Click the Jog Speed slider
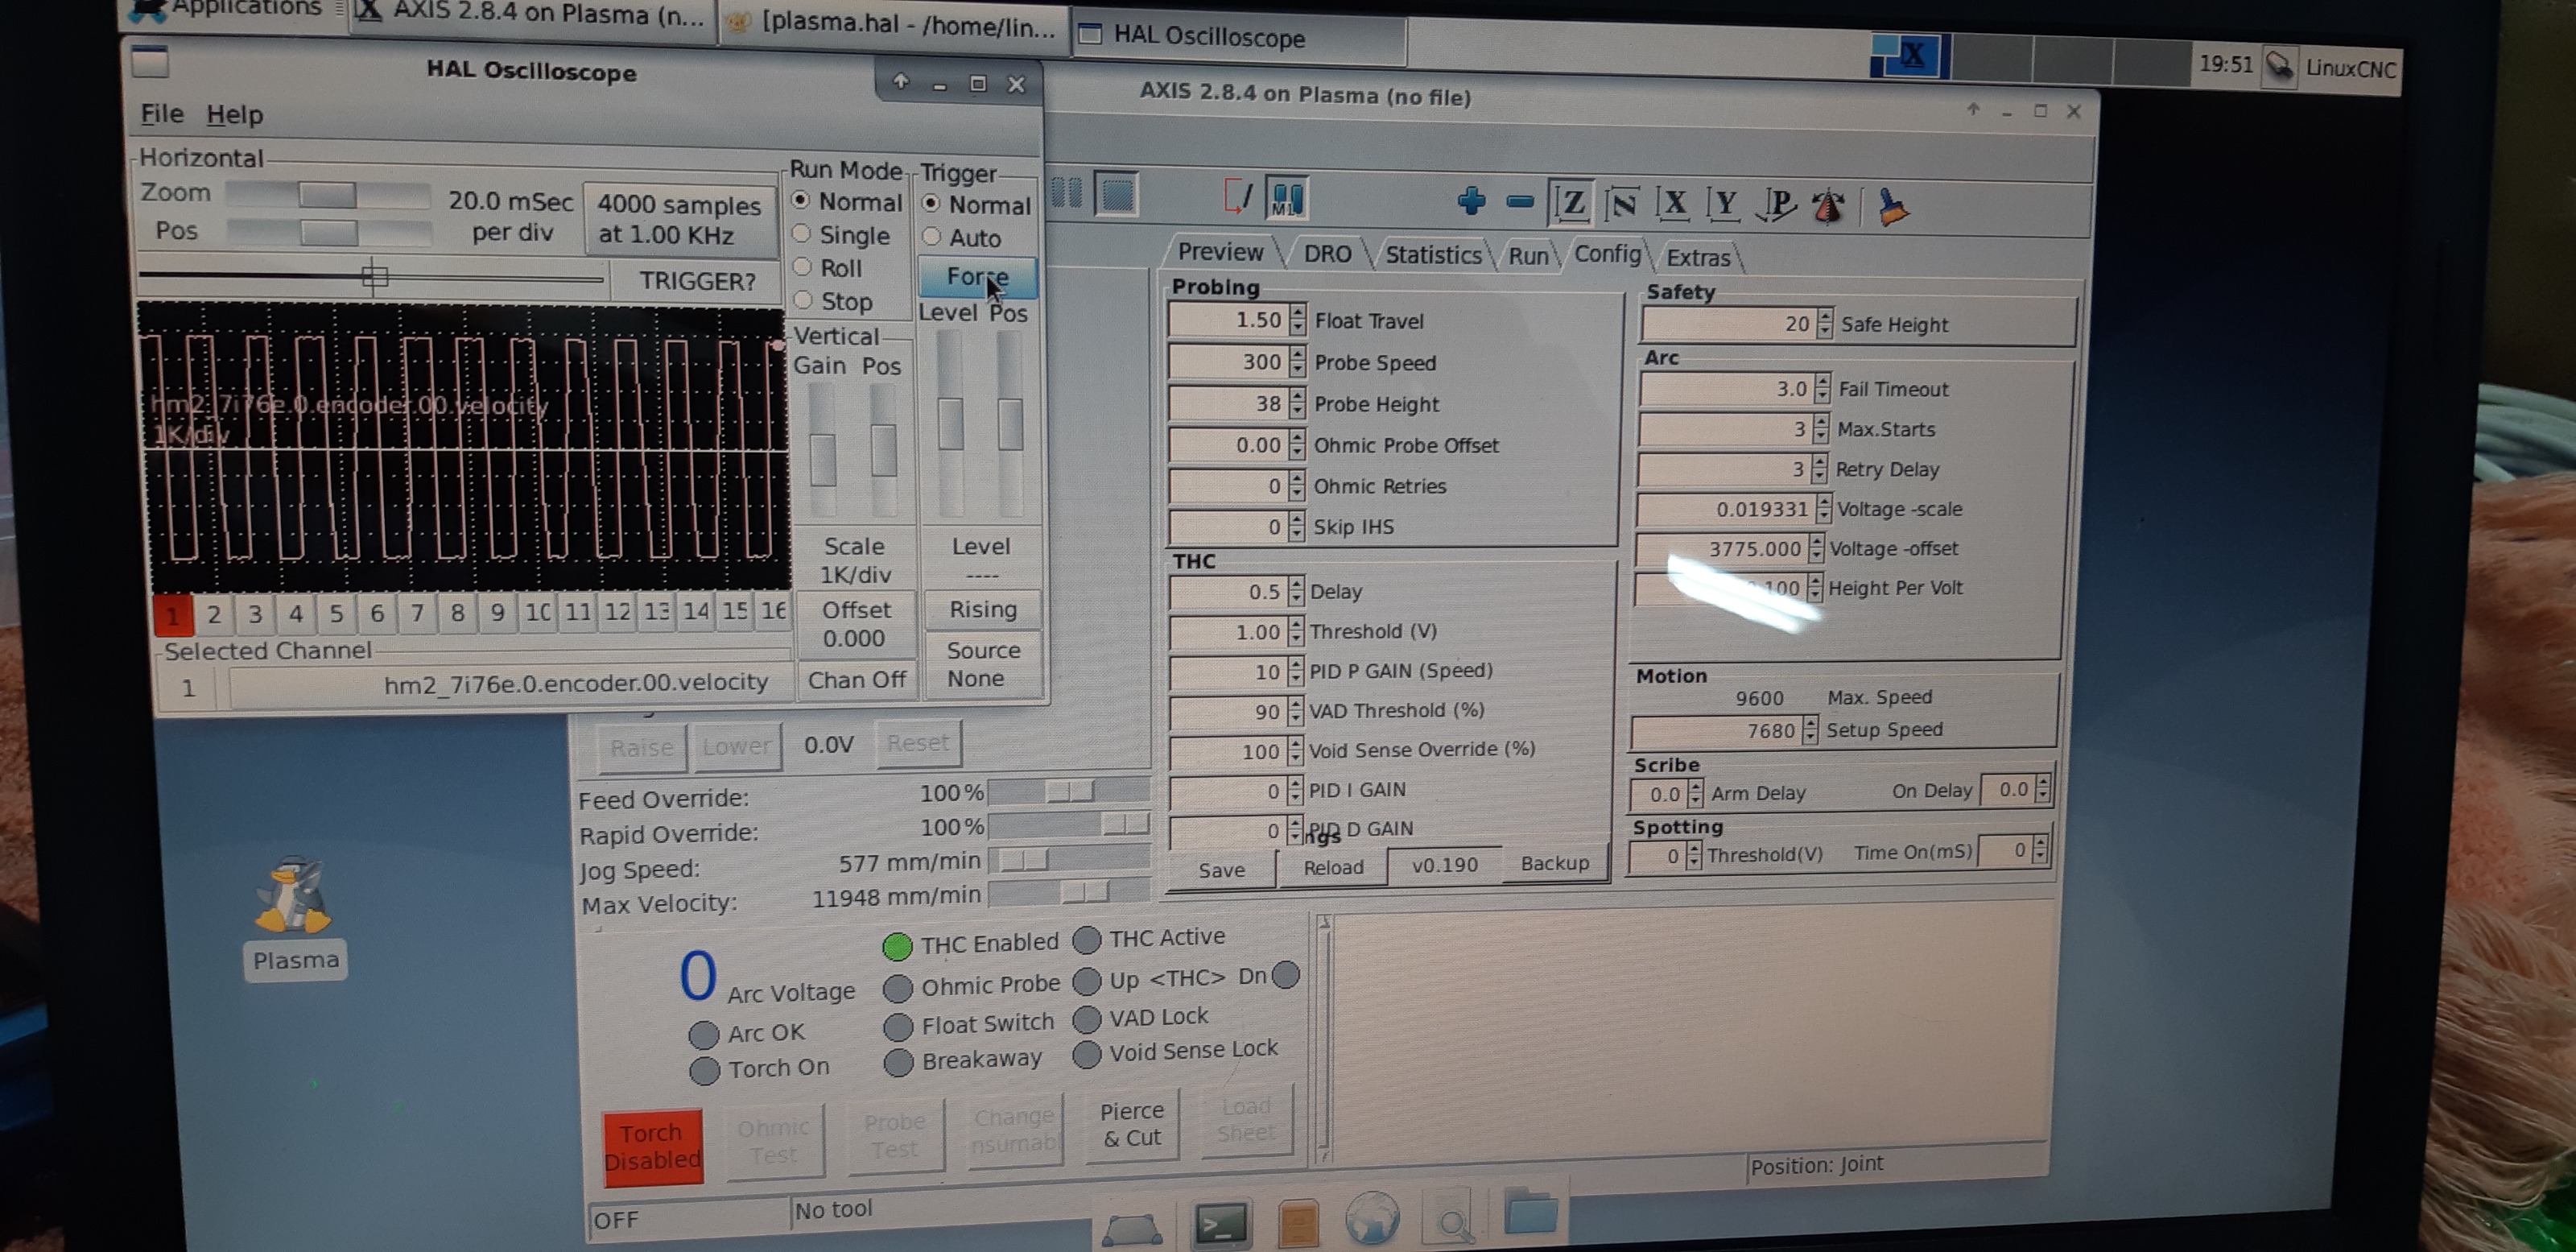Screen dimensions: 2576x1252 1068,858
